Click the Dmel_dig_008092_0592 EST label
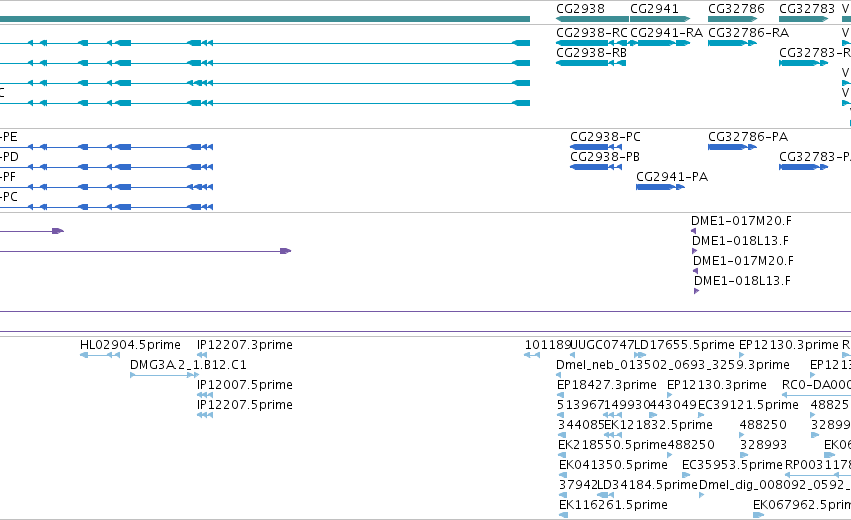Screen dimensions: 851x520 click(774, 485)
